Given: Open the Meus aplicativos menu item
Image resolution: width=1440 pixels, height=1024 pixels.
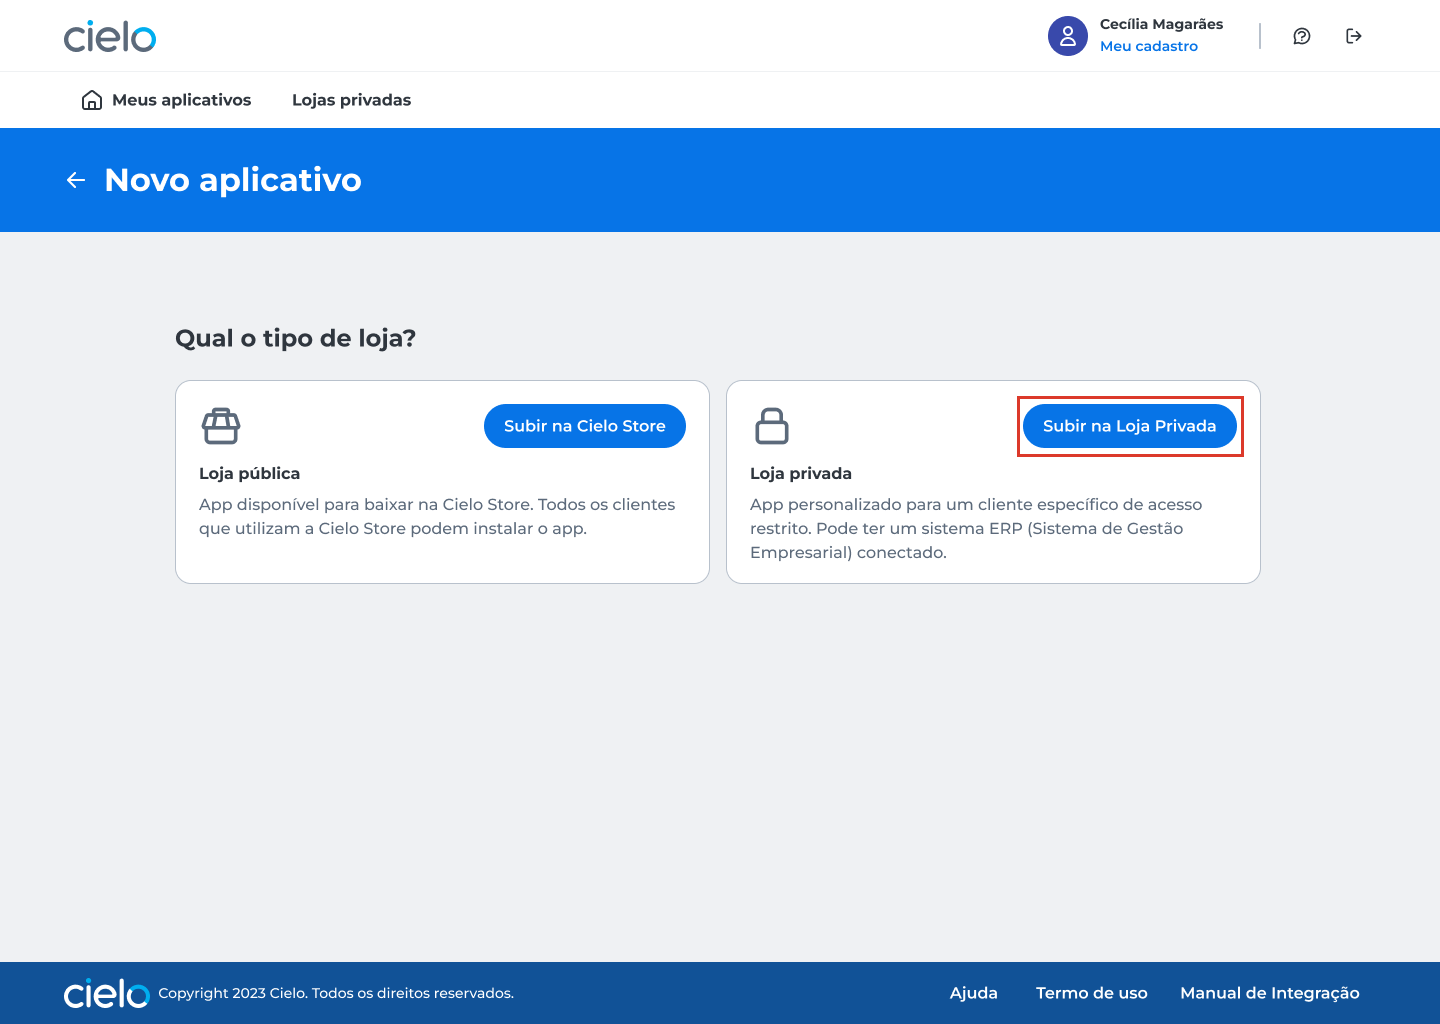Looking at the screenshot, I should tap(182, 100).
